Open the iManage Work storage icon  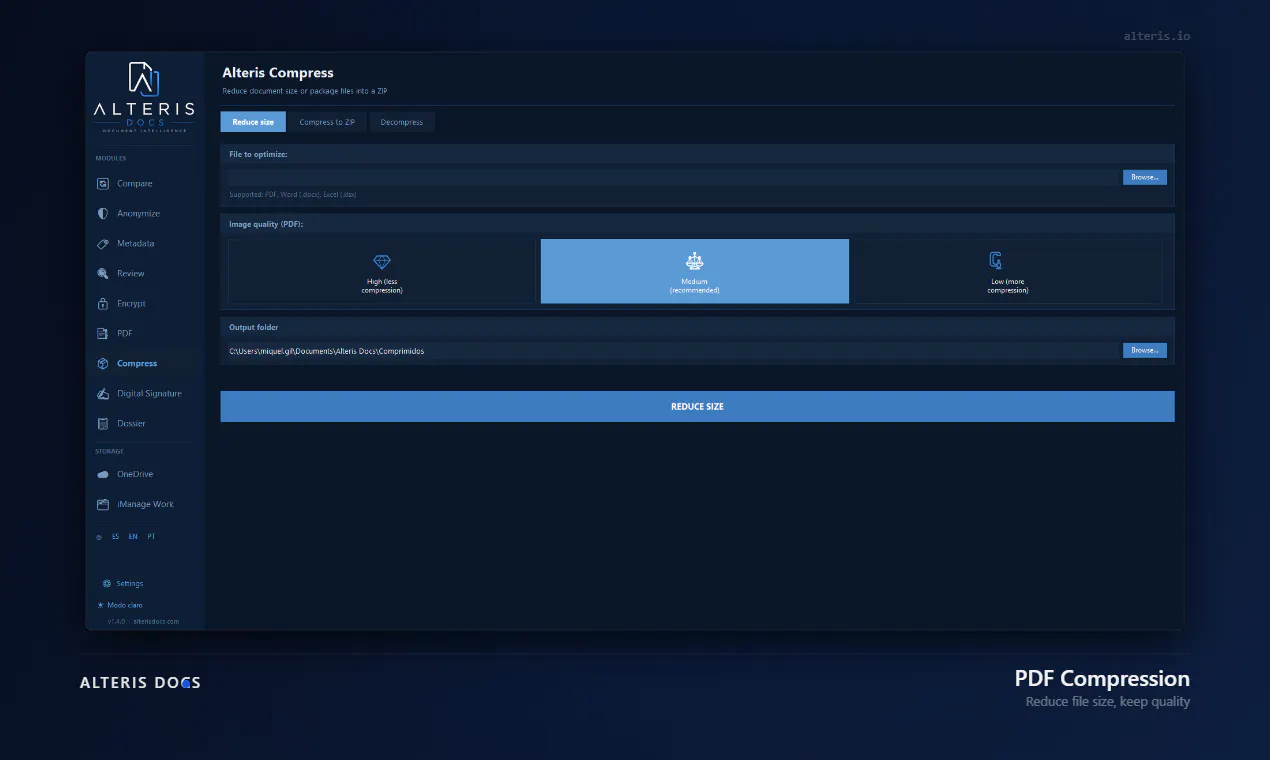(x=103, y=504)
